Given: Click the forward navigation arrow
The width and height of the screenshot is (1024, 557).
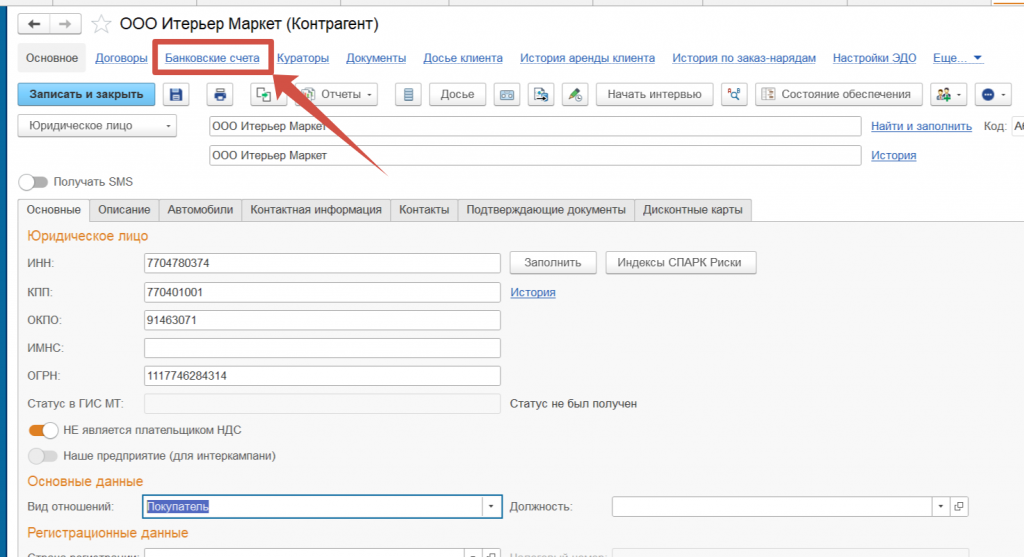Looking at the screenshot, I should click(x=65, y=23).
